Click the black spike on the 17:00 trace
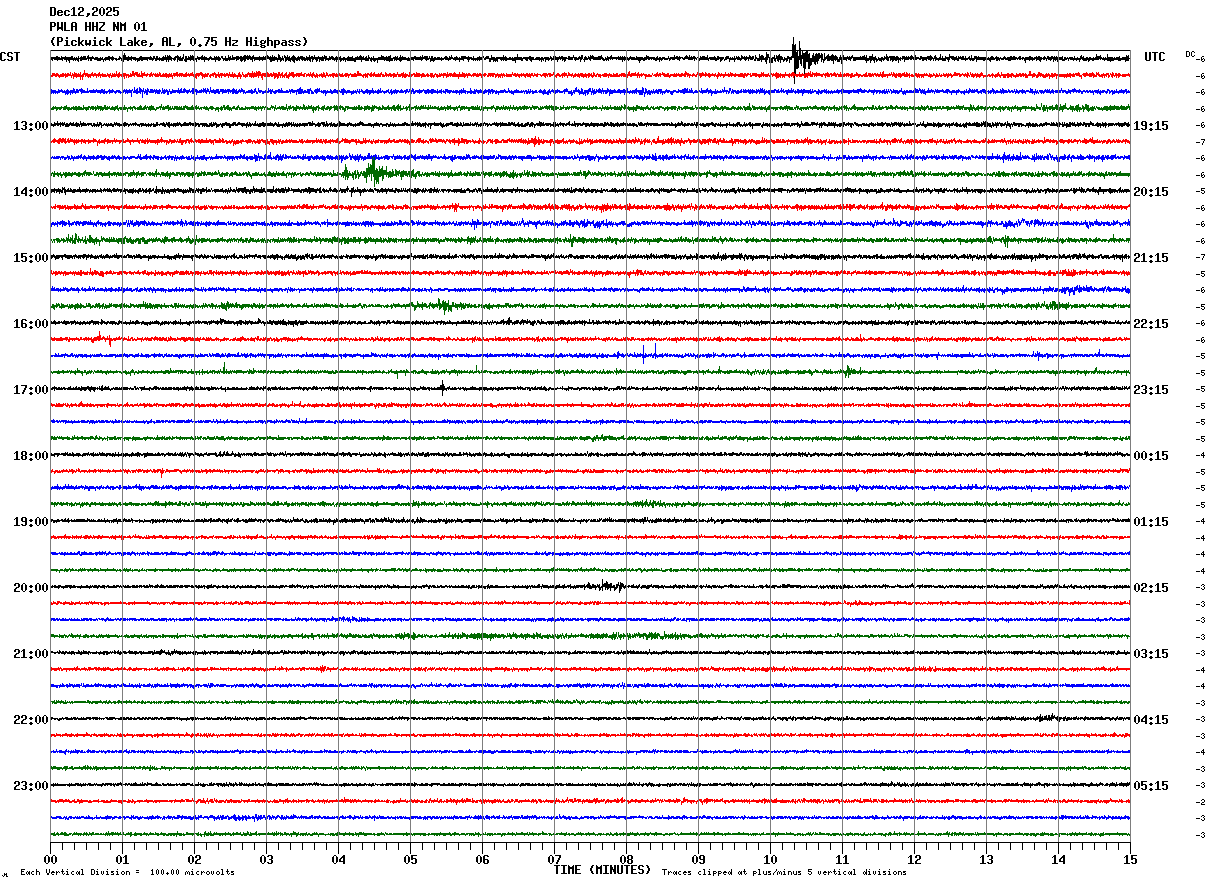1210x886 pixels. pyautogui.click(x=442, y=388)
